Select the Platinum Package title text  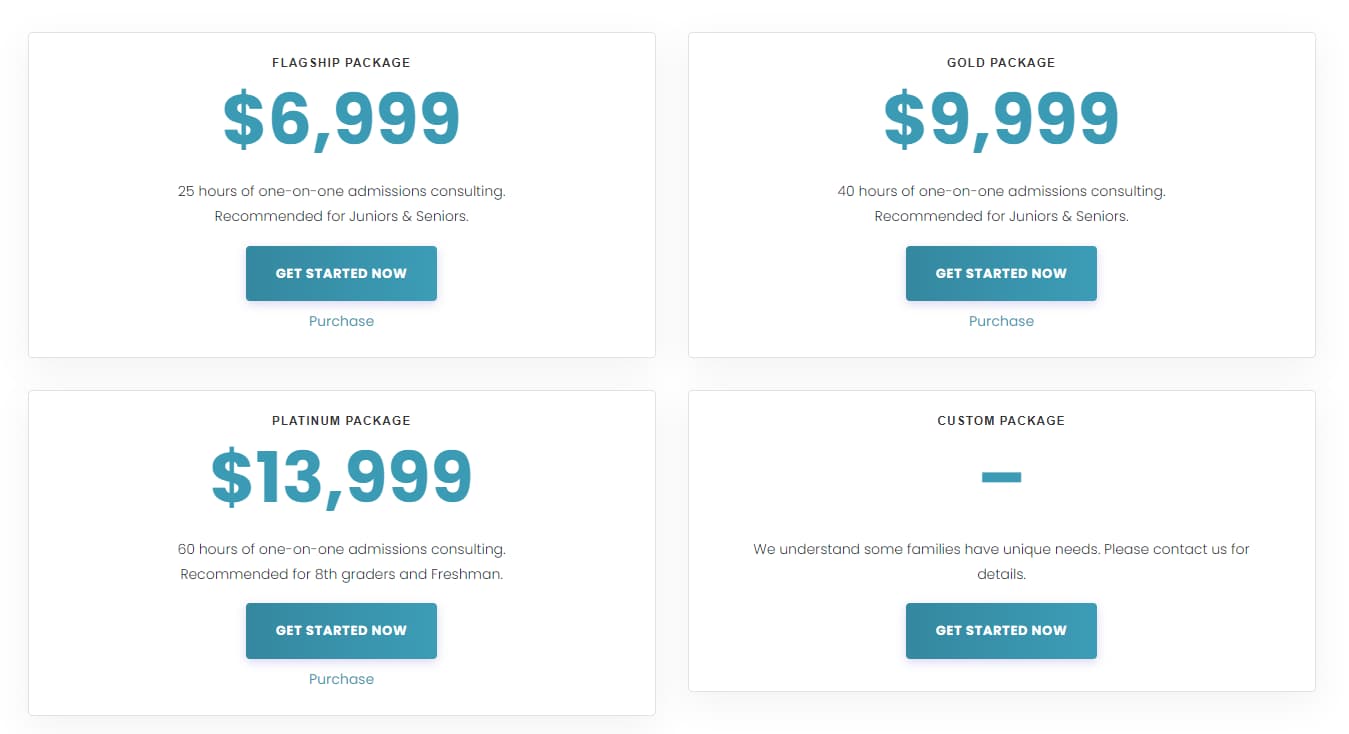click(341, 420)
